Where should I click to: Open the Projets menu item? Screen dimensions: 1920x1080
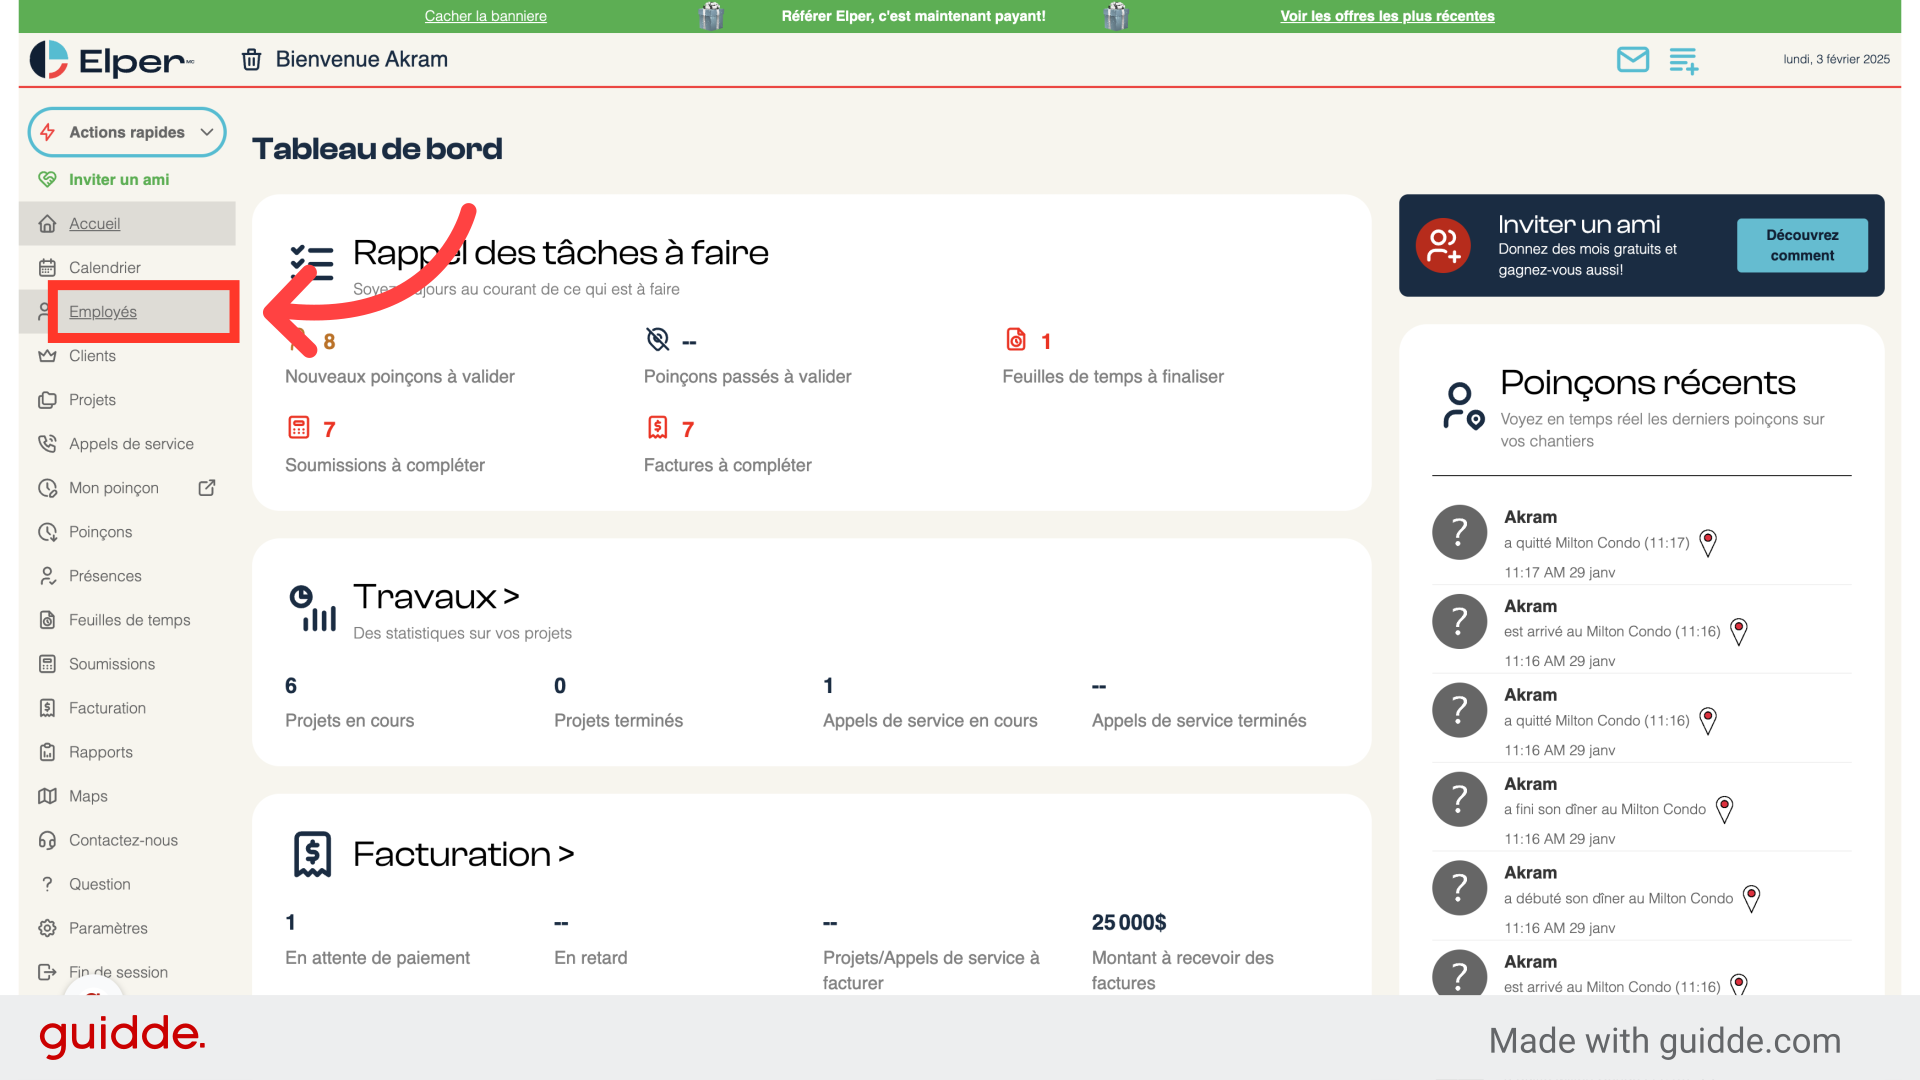(127, 400)
